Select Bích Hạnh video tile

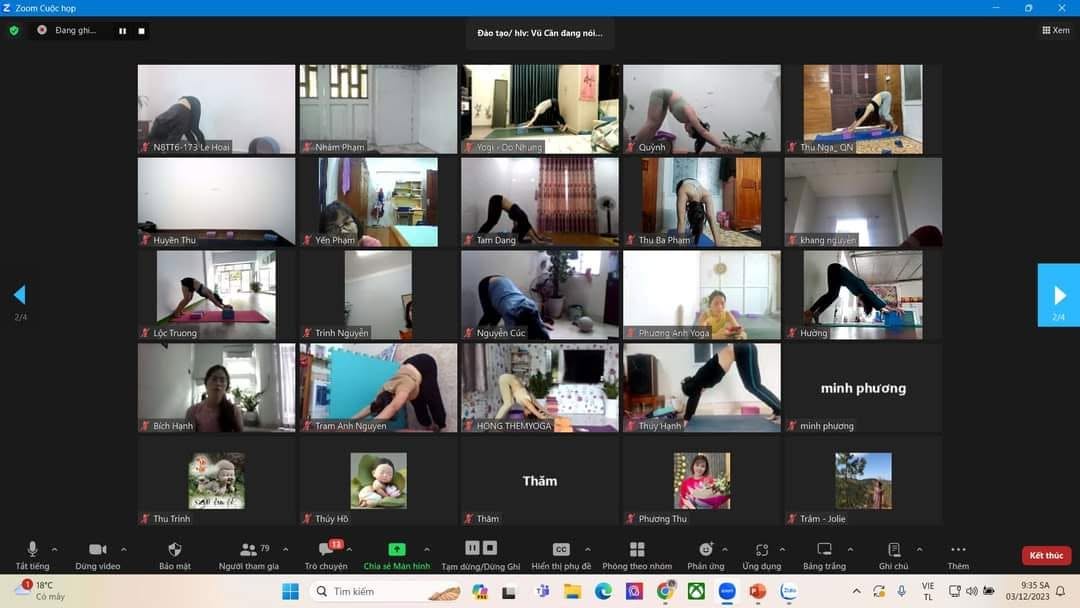[216, 388]
